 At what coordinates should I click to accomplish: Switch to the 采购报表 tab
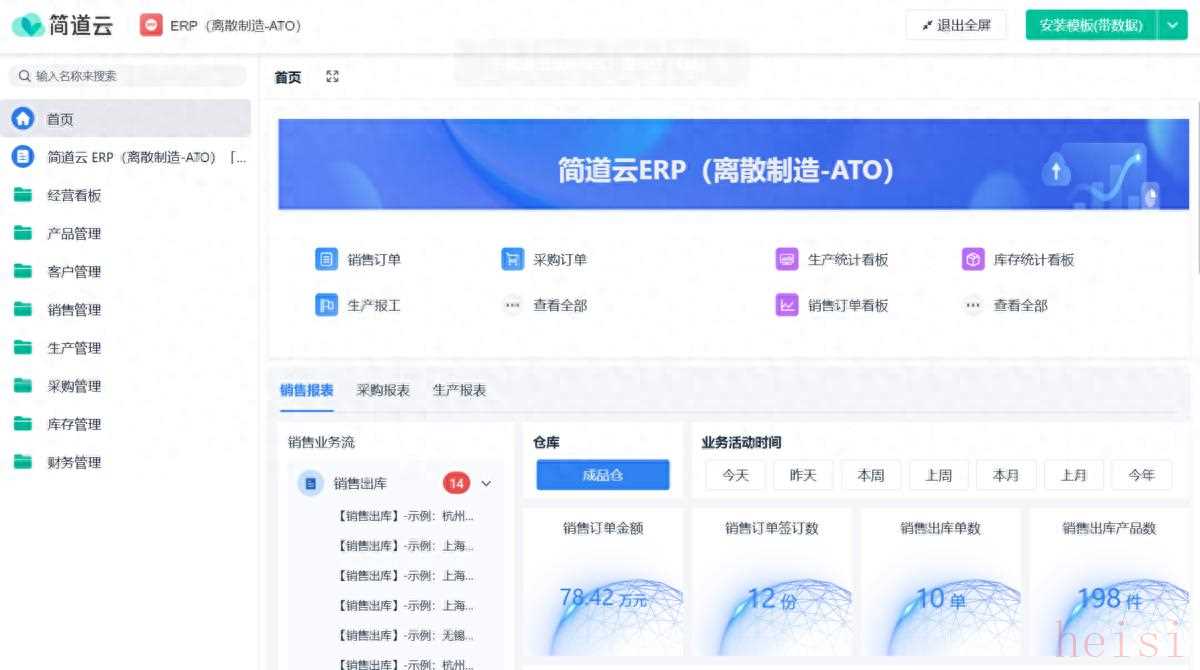tap(383, 390)
